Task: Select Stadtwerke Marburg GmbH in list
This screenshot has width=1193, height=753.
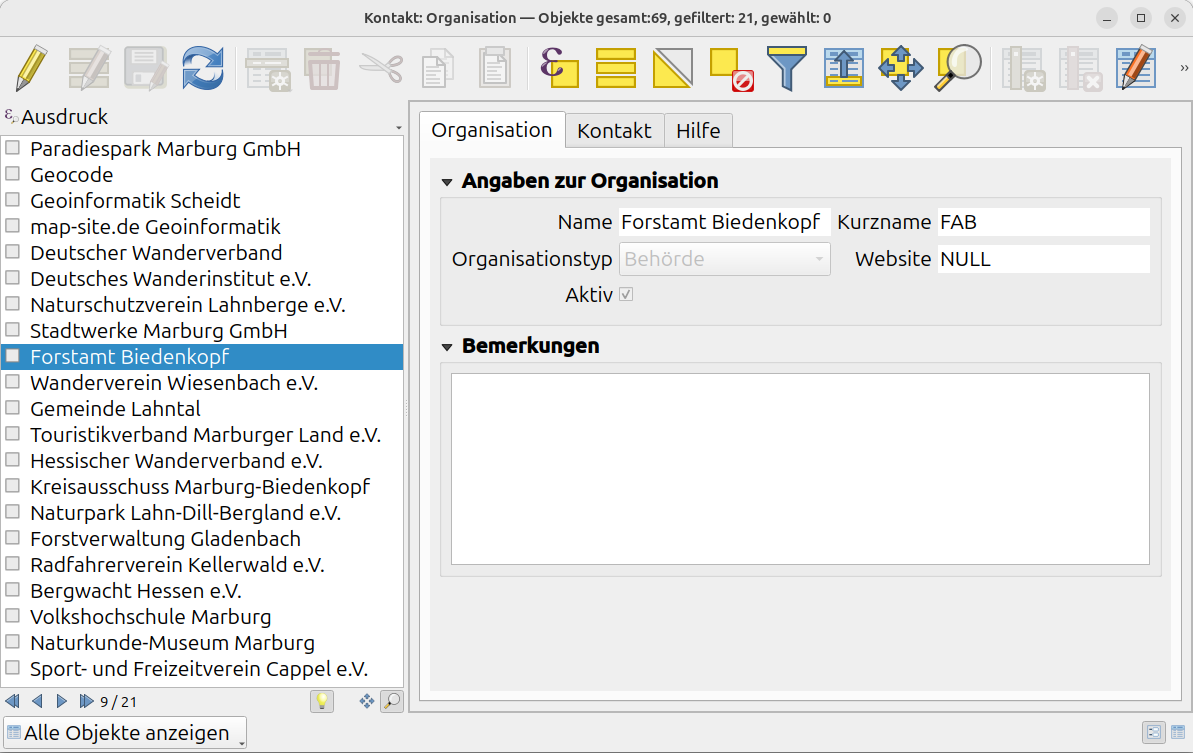Action: tap(202, 331)
